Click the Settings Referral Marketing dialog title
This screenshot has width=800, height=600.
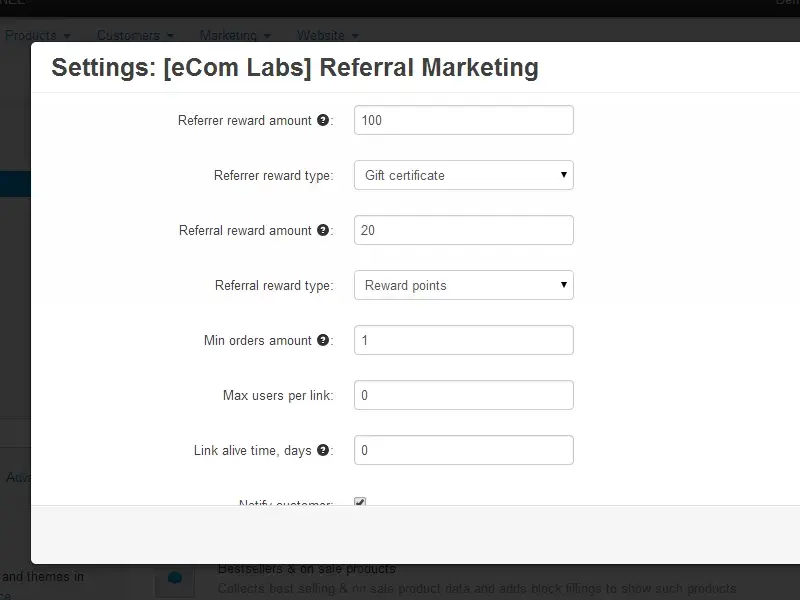(x=295, y=68)
